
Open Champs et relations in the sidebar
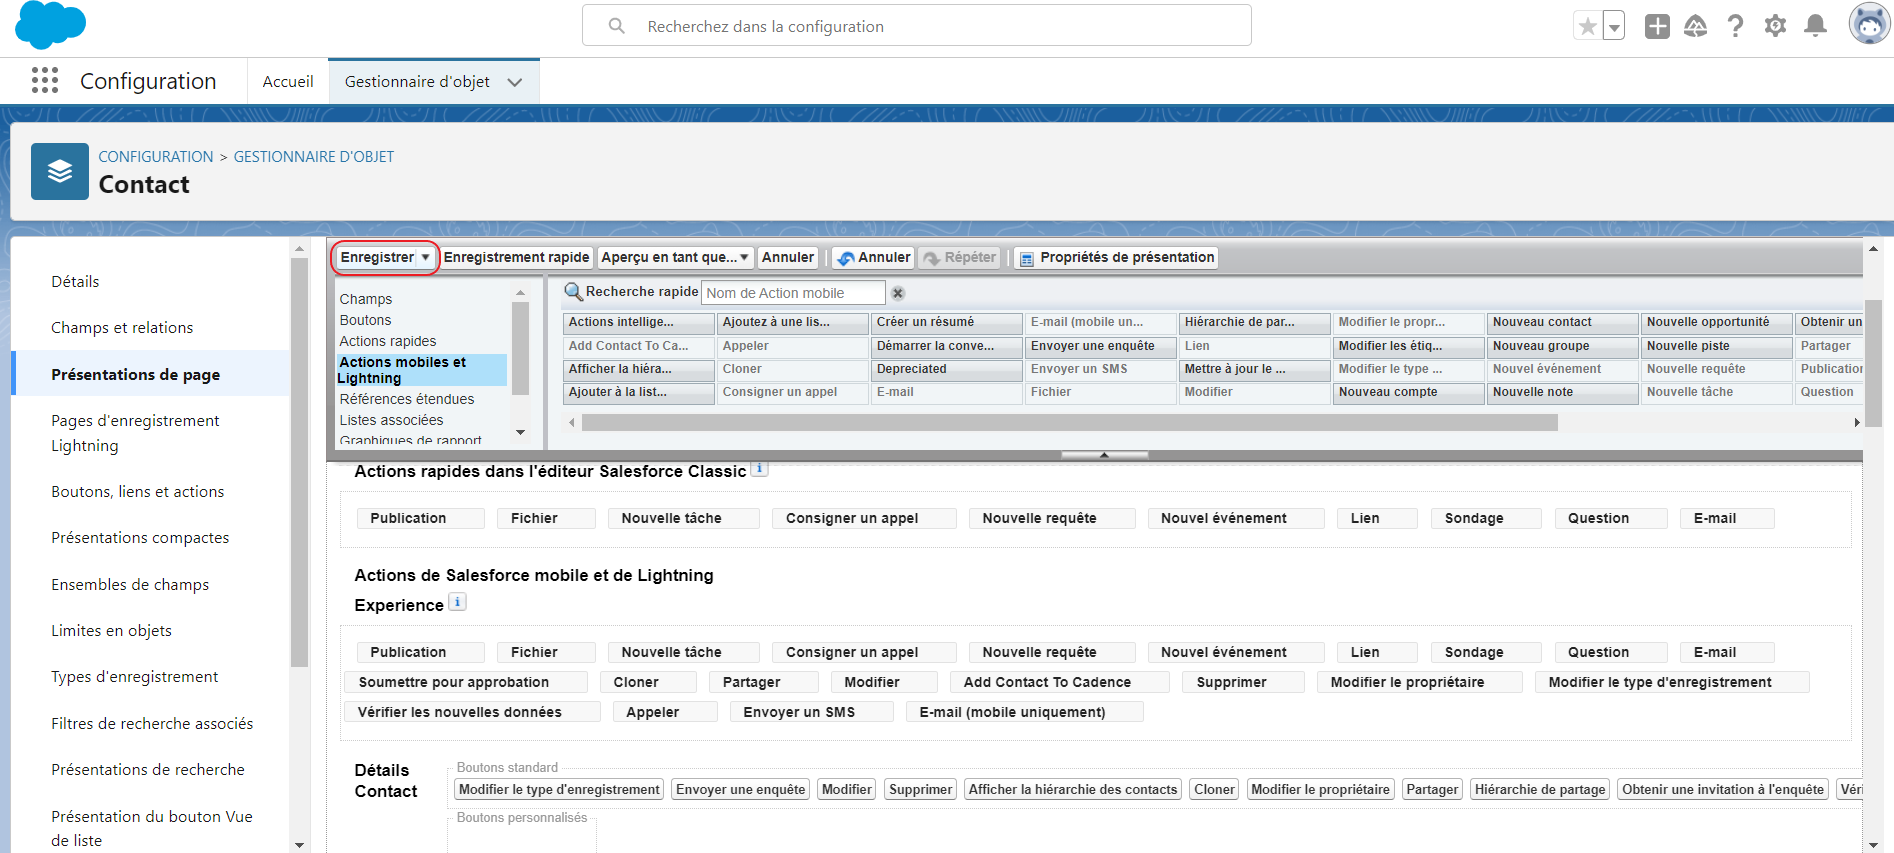122,328
